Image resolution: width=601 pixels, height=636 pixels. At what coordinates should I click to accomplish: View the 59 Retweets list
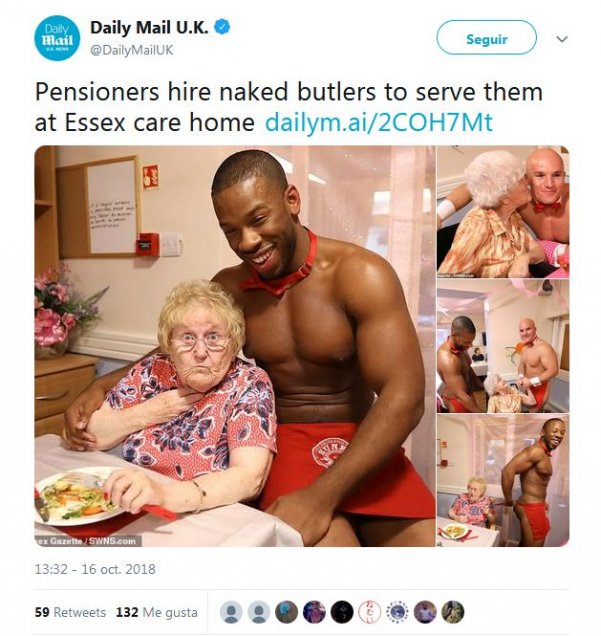coord(70,612)
